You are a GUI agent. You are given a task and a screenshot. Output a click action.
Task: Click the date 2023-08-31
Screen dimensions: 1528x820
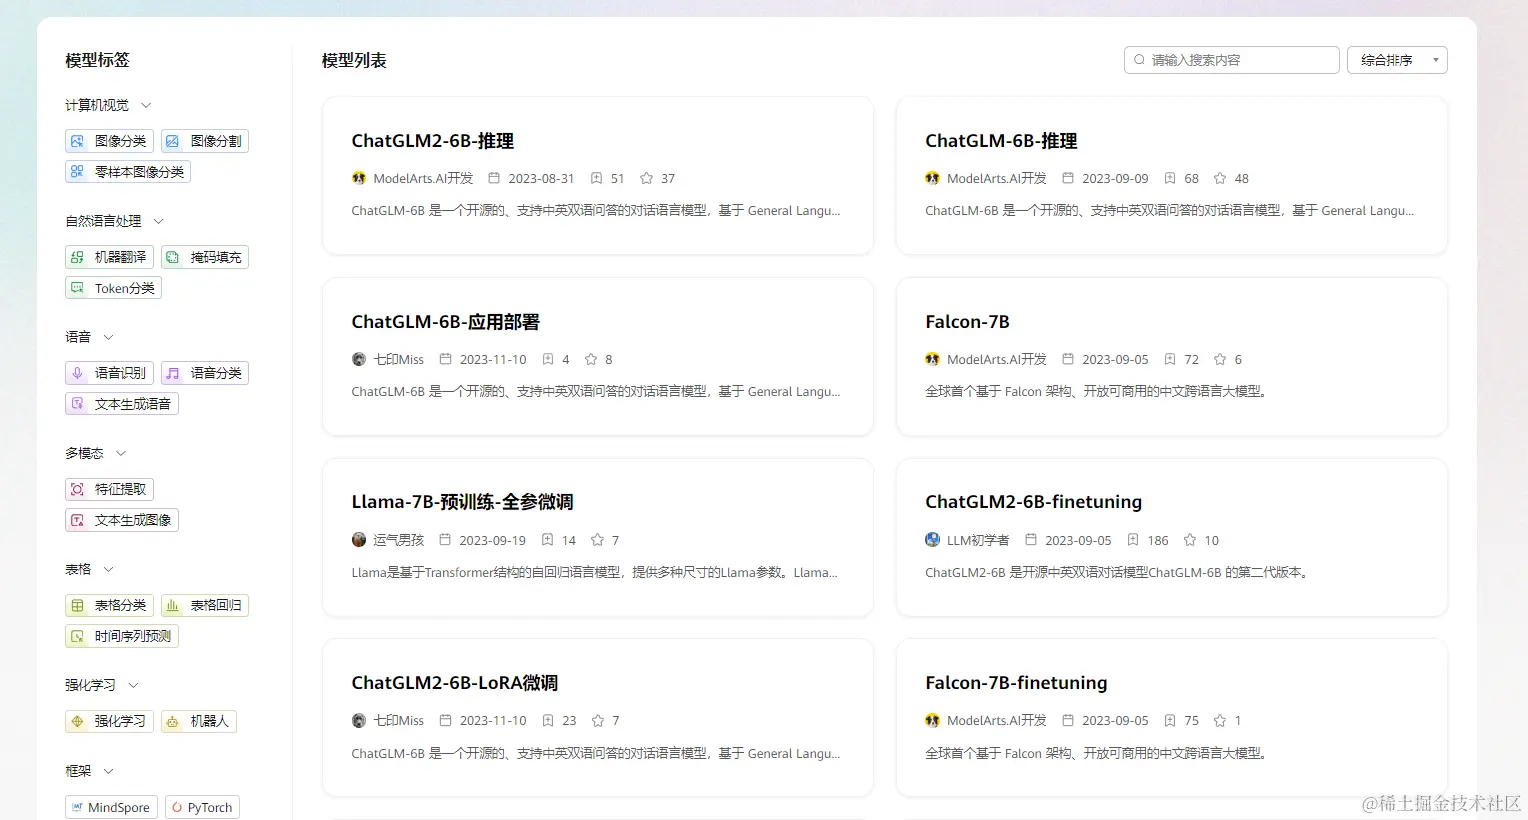541,178
